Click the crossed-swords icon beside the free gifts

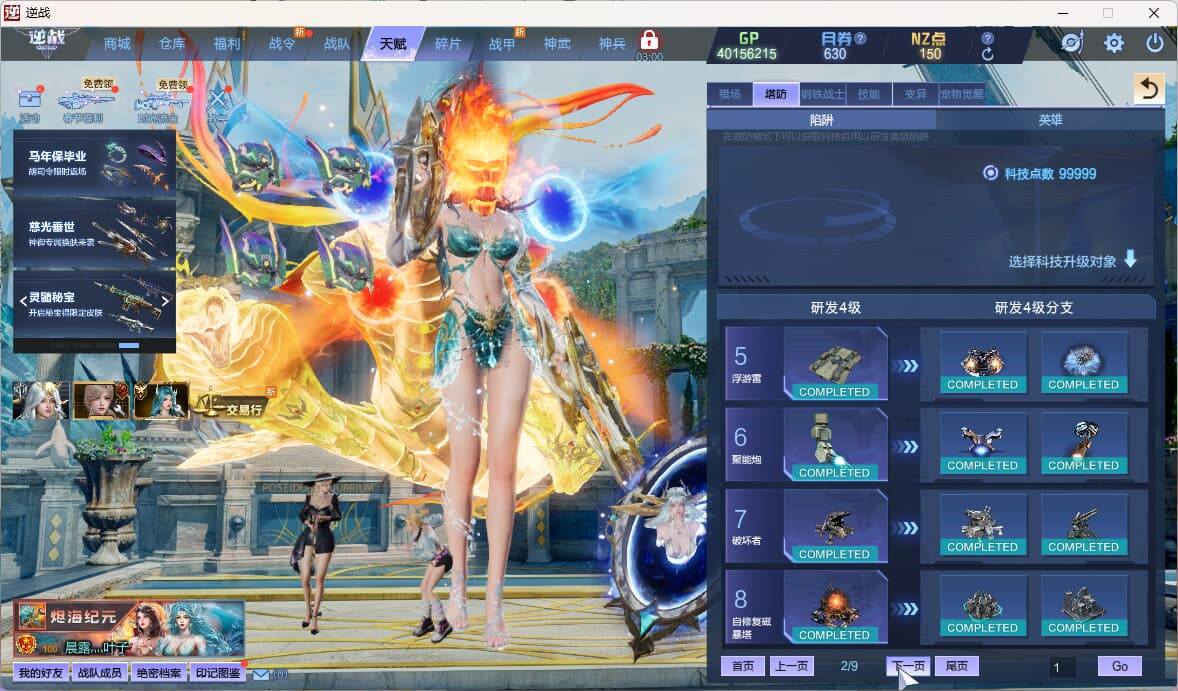coord(219,102)
